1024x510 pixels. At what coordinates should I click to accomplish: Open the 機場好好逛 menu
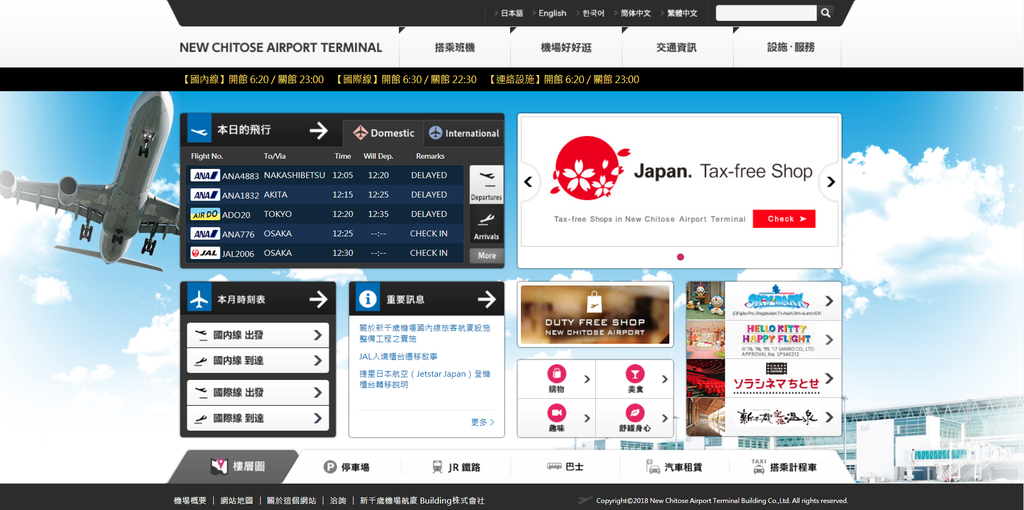566,47
